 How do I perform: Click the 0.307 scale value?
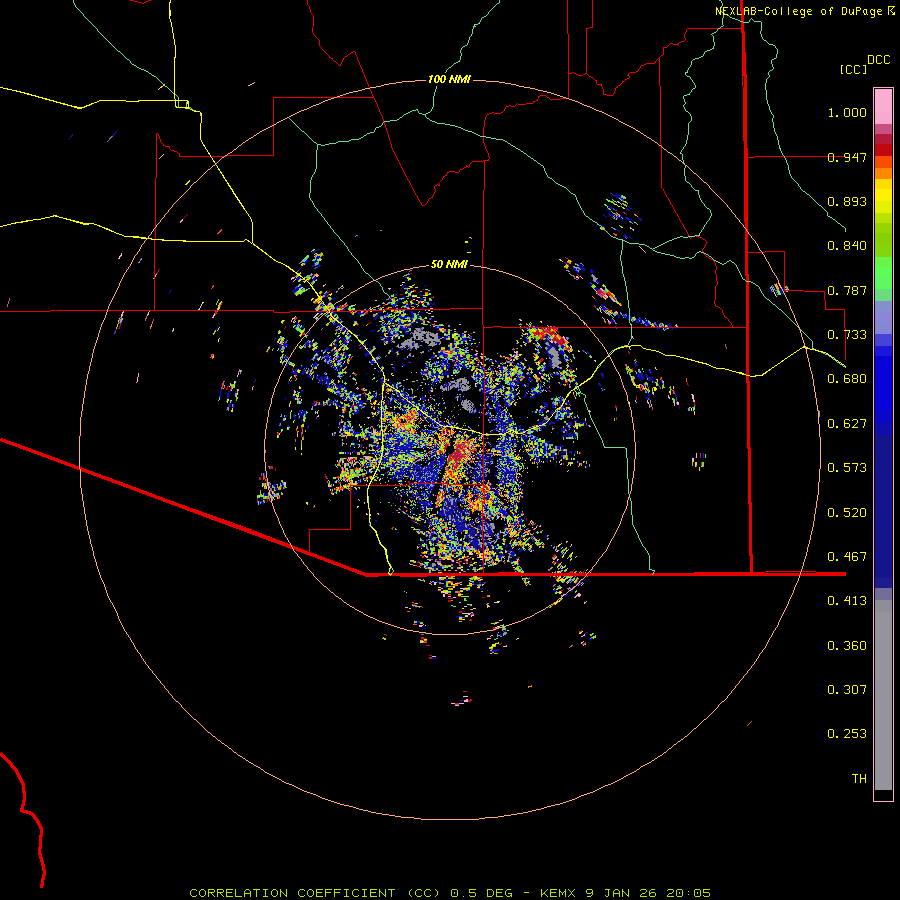[847, 690]
